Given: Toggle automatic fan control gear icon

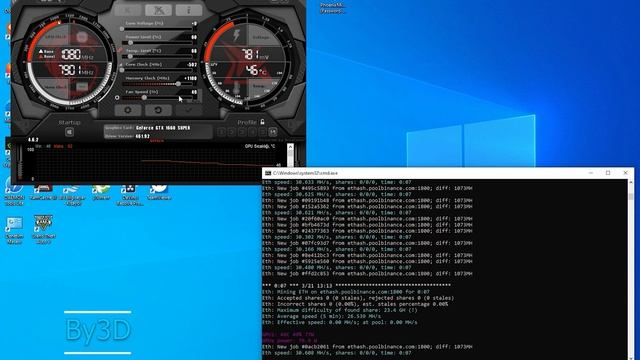Looking at the screenshot, I should 117,98.
